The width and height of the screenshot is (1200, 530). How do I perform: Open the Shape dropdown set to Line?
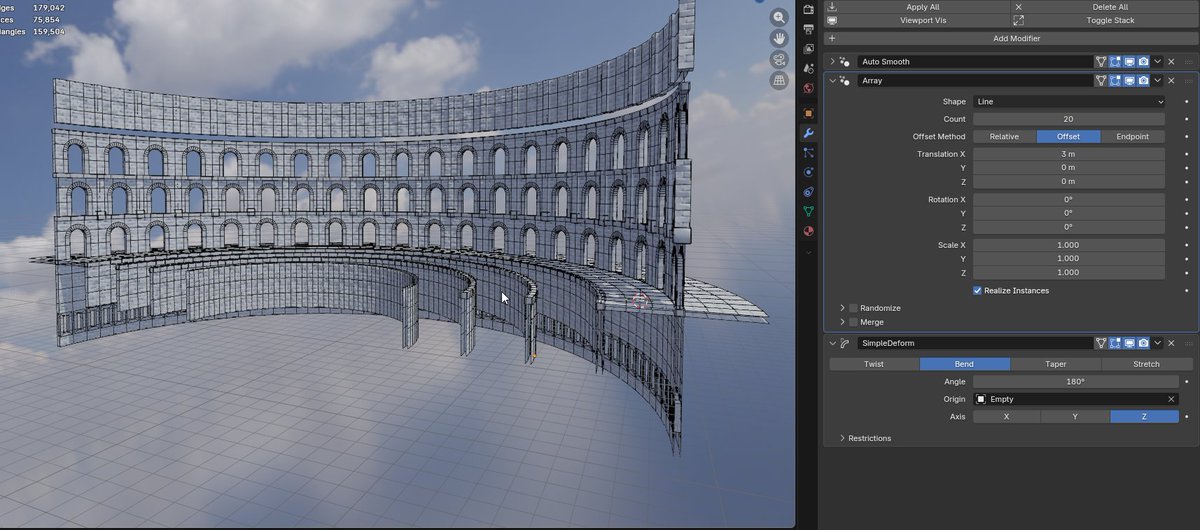(1069, 101)
